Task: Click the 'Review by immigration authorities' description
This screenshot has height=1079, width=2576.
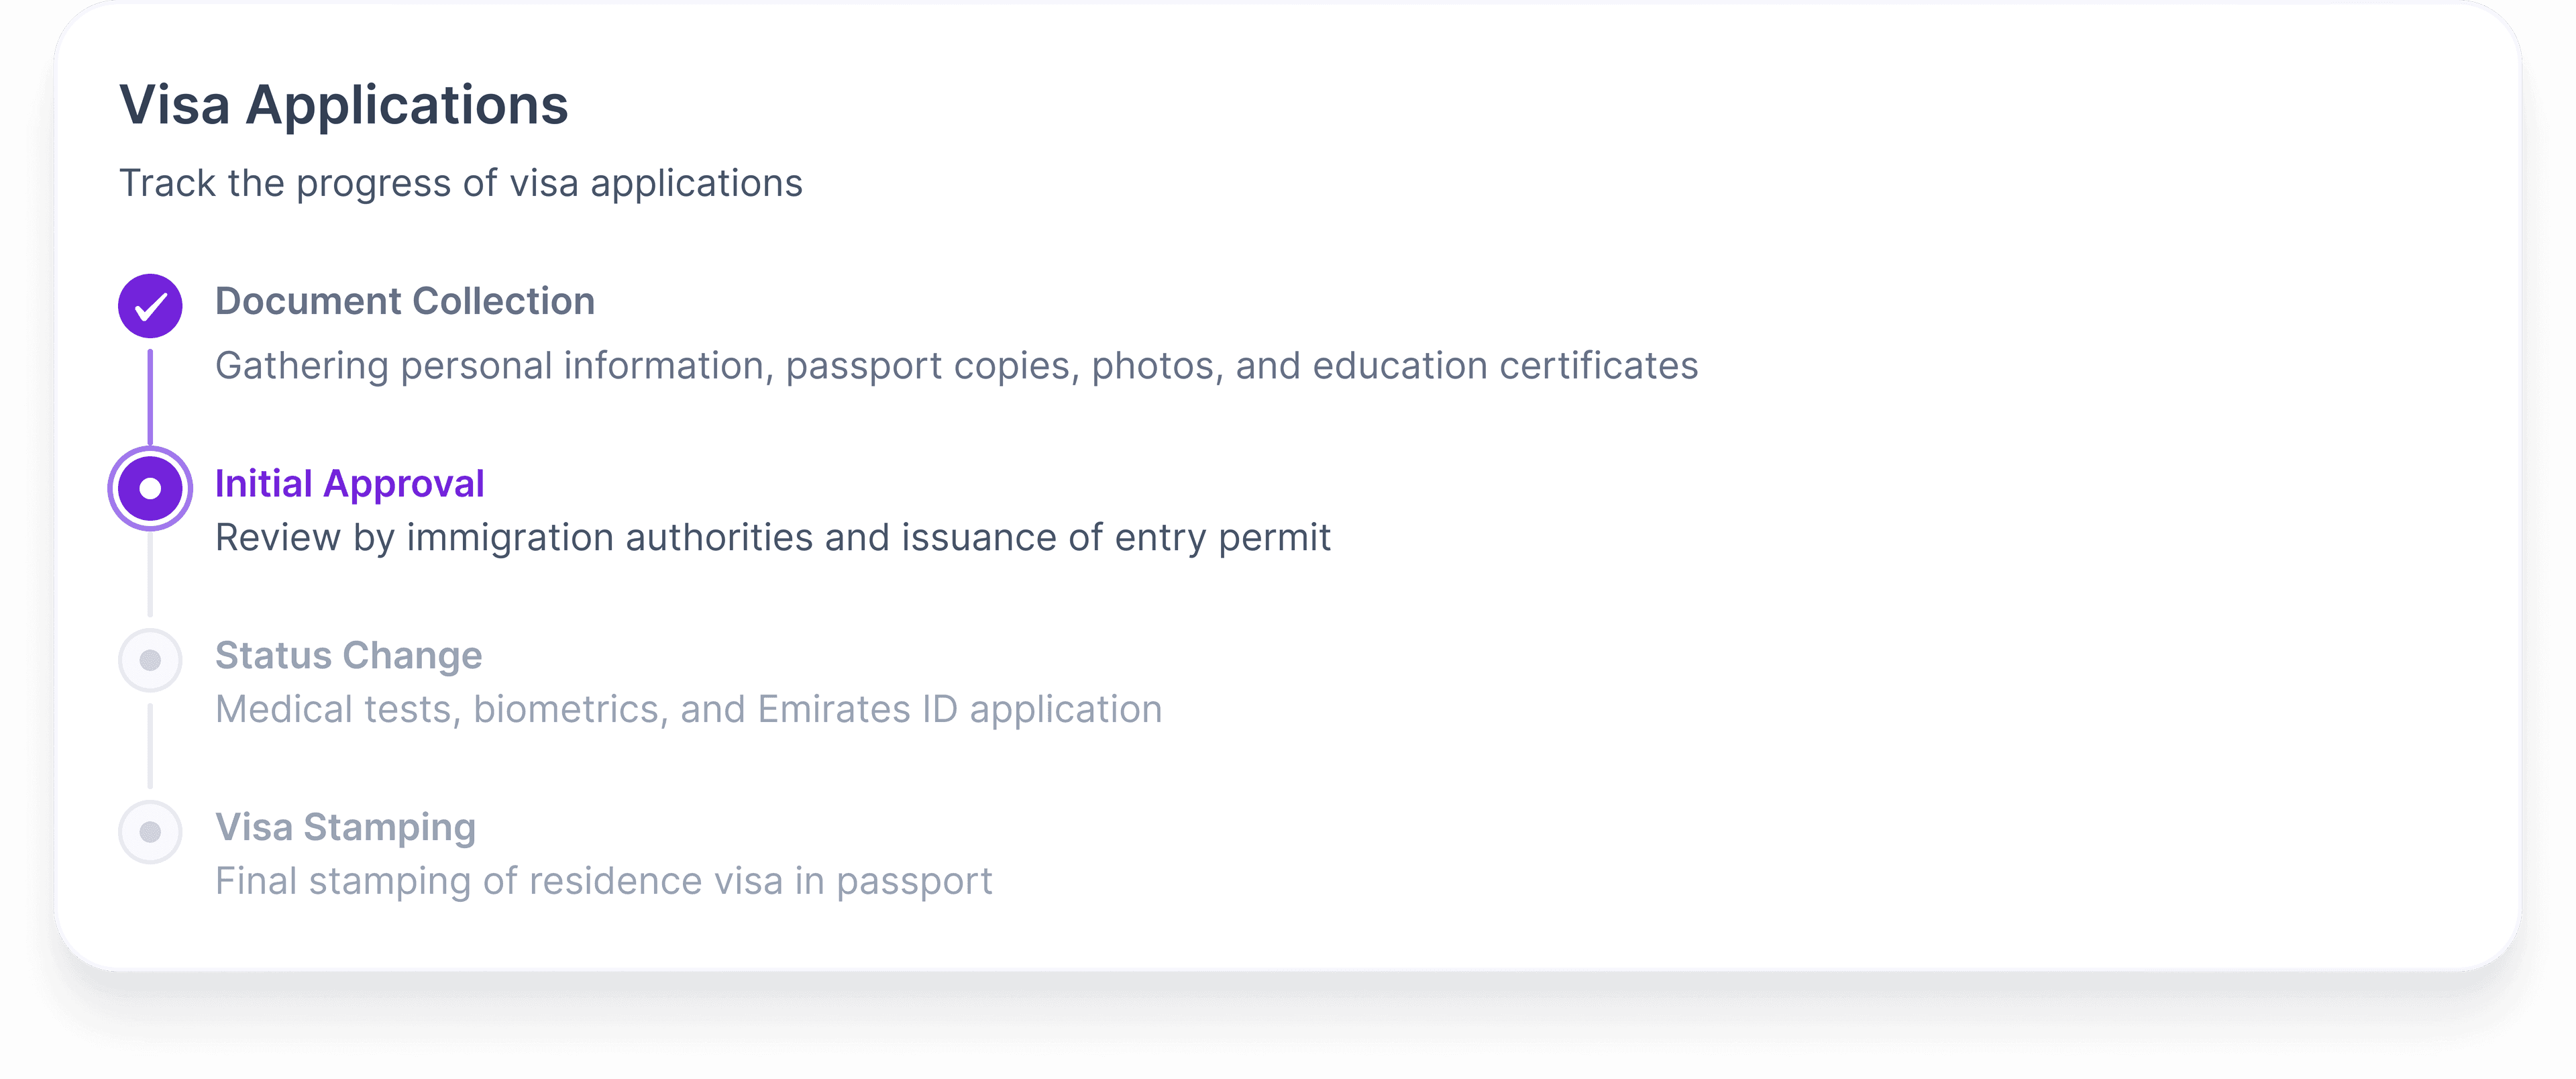Action: click(x=772, y=538)
